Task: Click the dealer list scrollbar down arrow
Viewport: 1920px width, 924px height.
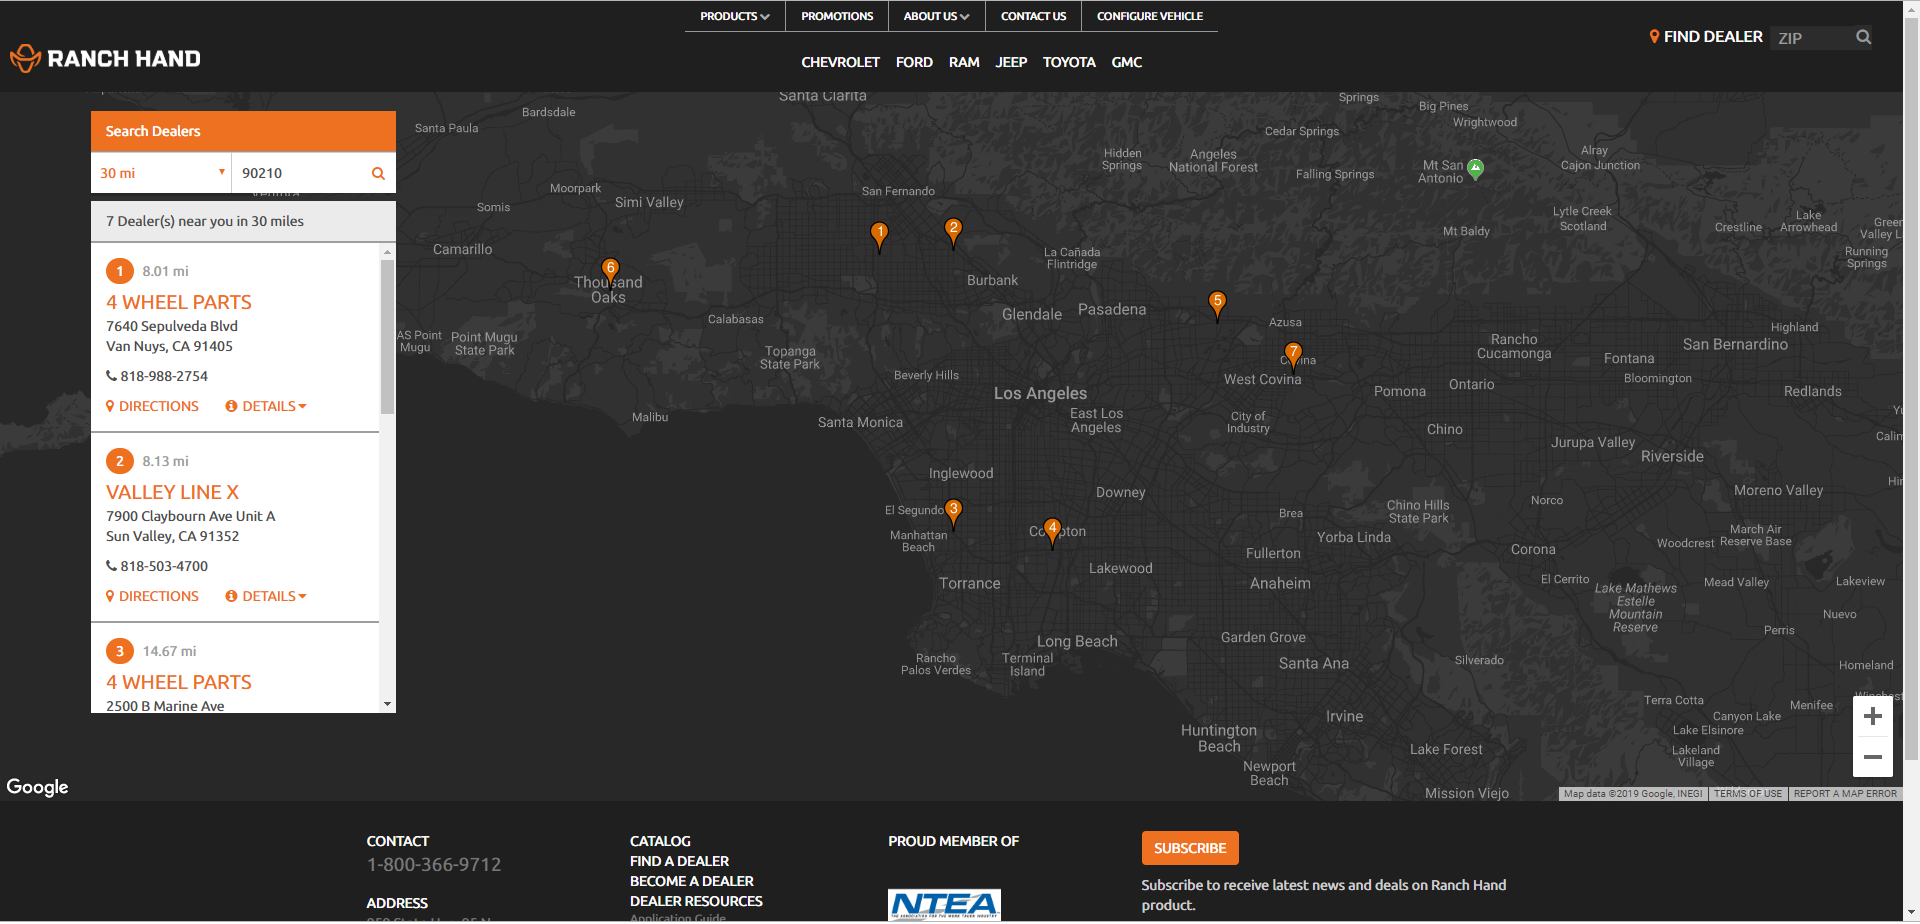Action: point(387,704)
